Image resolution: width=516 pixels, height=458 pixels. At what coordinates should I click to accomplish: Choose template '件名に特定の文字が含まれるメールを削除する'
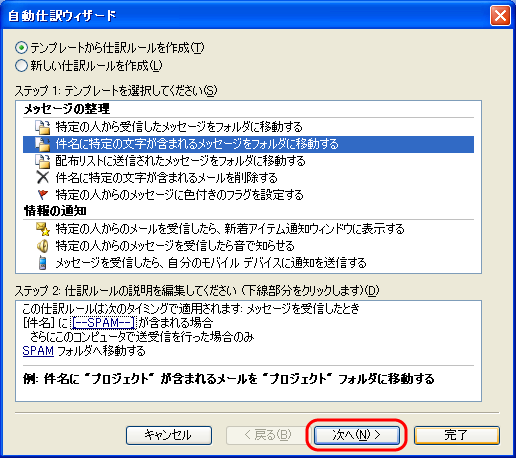[x=166, y=178]
